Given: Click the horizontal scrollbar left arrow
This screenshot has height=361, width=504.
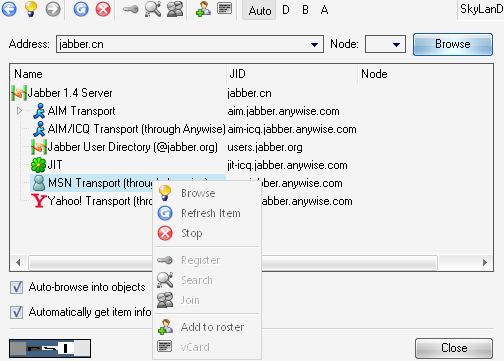Looking at the screenshot, I should click(x=18, y=263).
